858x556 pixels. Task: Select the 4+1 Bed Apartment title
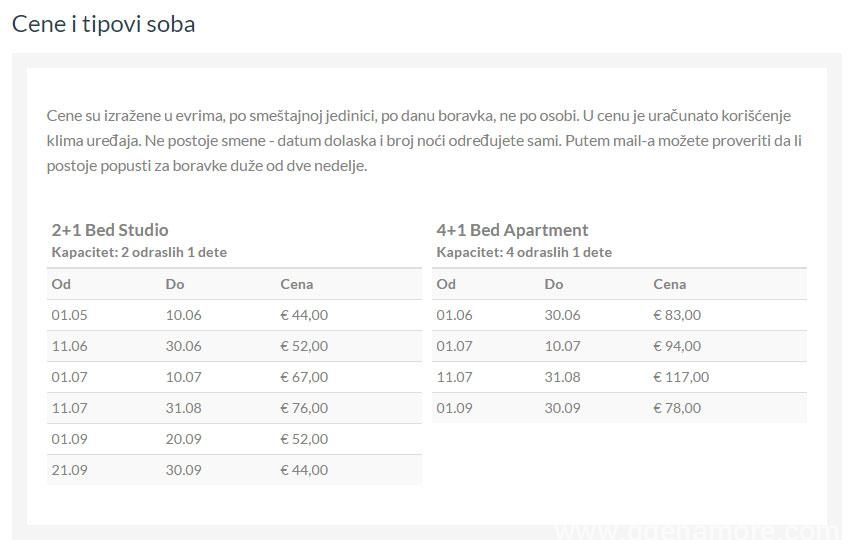(512, 230)
